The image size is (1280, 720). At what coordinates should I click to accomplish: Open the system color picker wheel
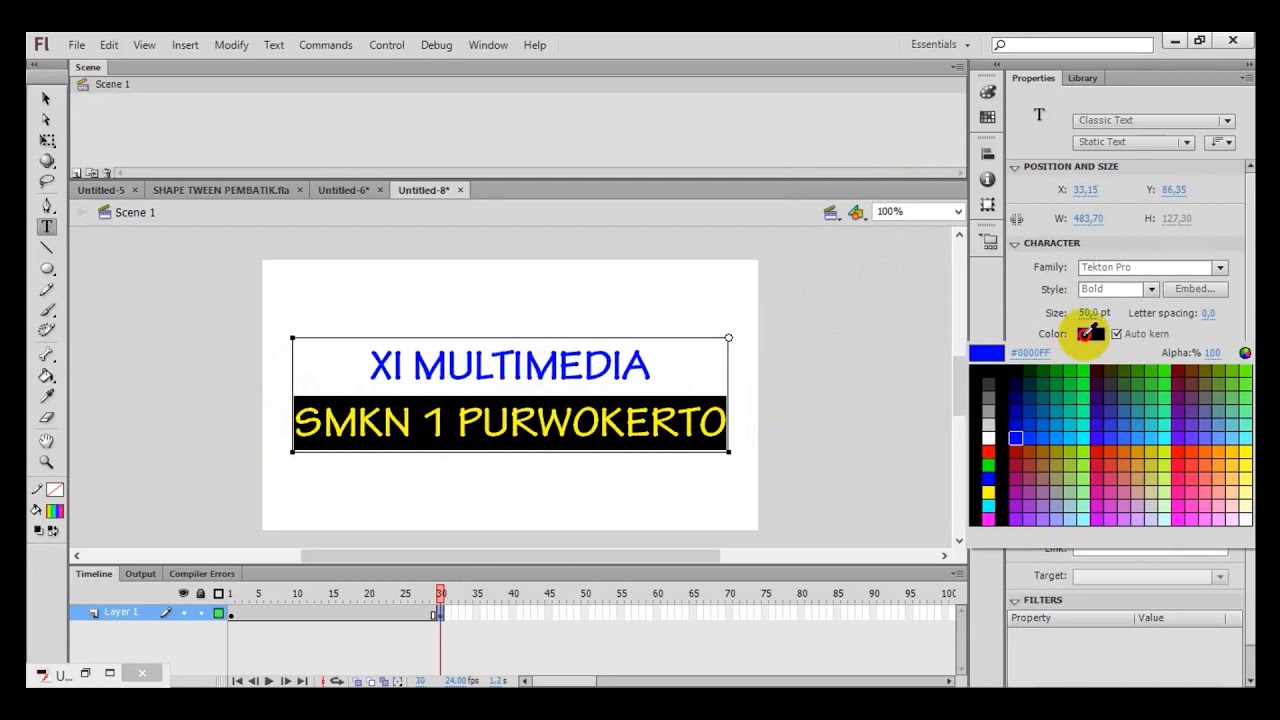coord(1244,353)
